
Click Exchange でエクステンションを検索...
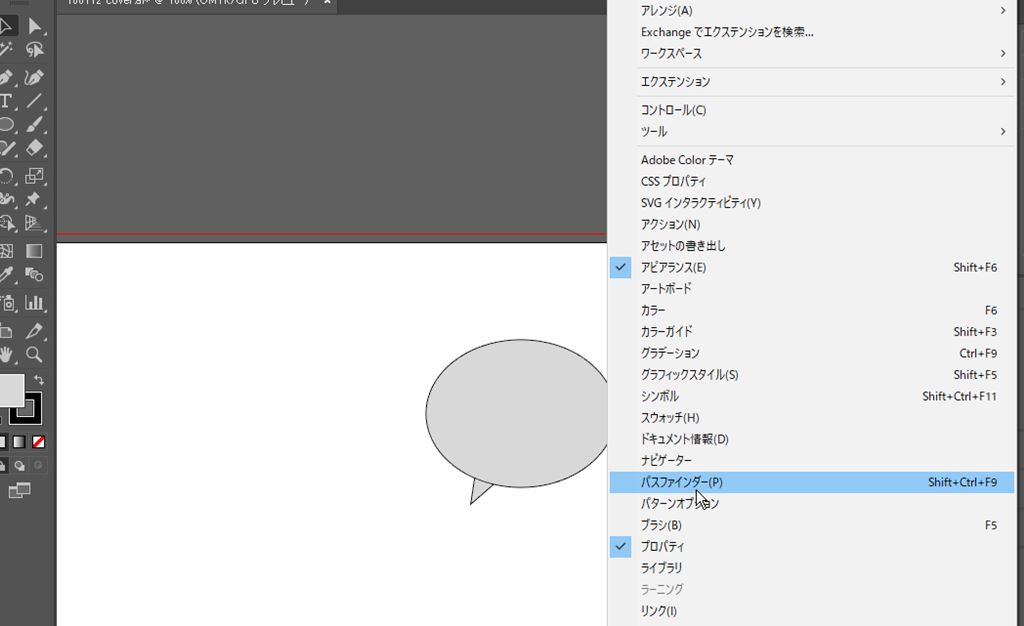tap(727, 32)
